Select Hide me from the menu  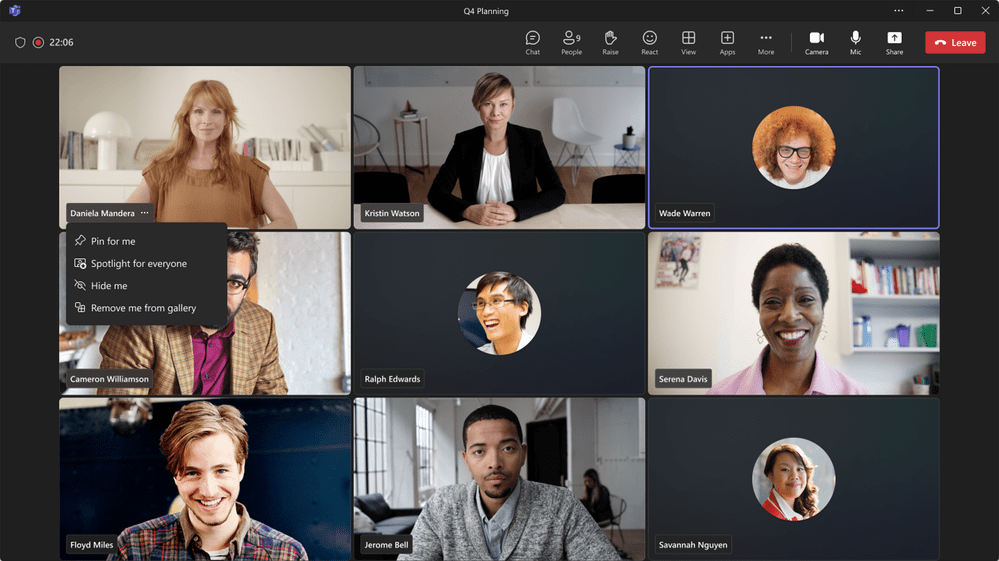[x=109, y=286]
